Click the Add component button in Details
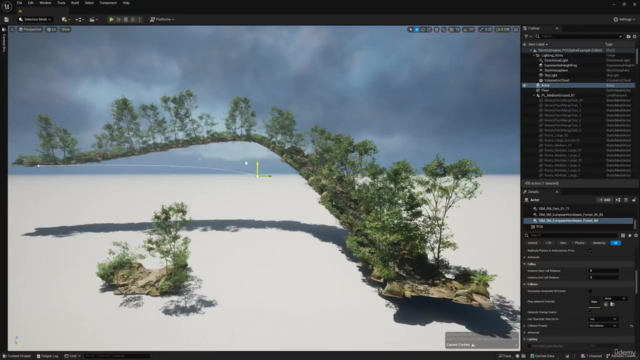This screenshot has height=360, width=640. point(604,200)
